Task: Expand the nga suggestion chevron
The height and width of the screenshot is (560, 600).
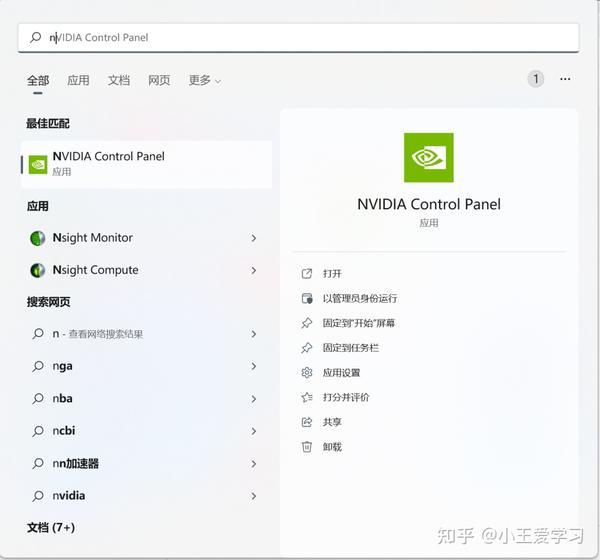Action: click(254, 366)
